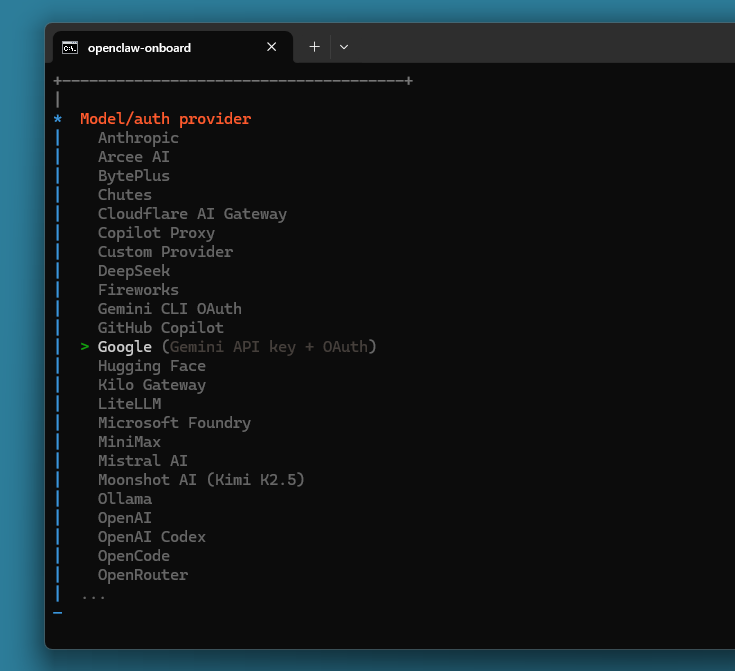Select BytePlus in the provider list
The width and height of the screenshot is (735, 671).
134,176
